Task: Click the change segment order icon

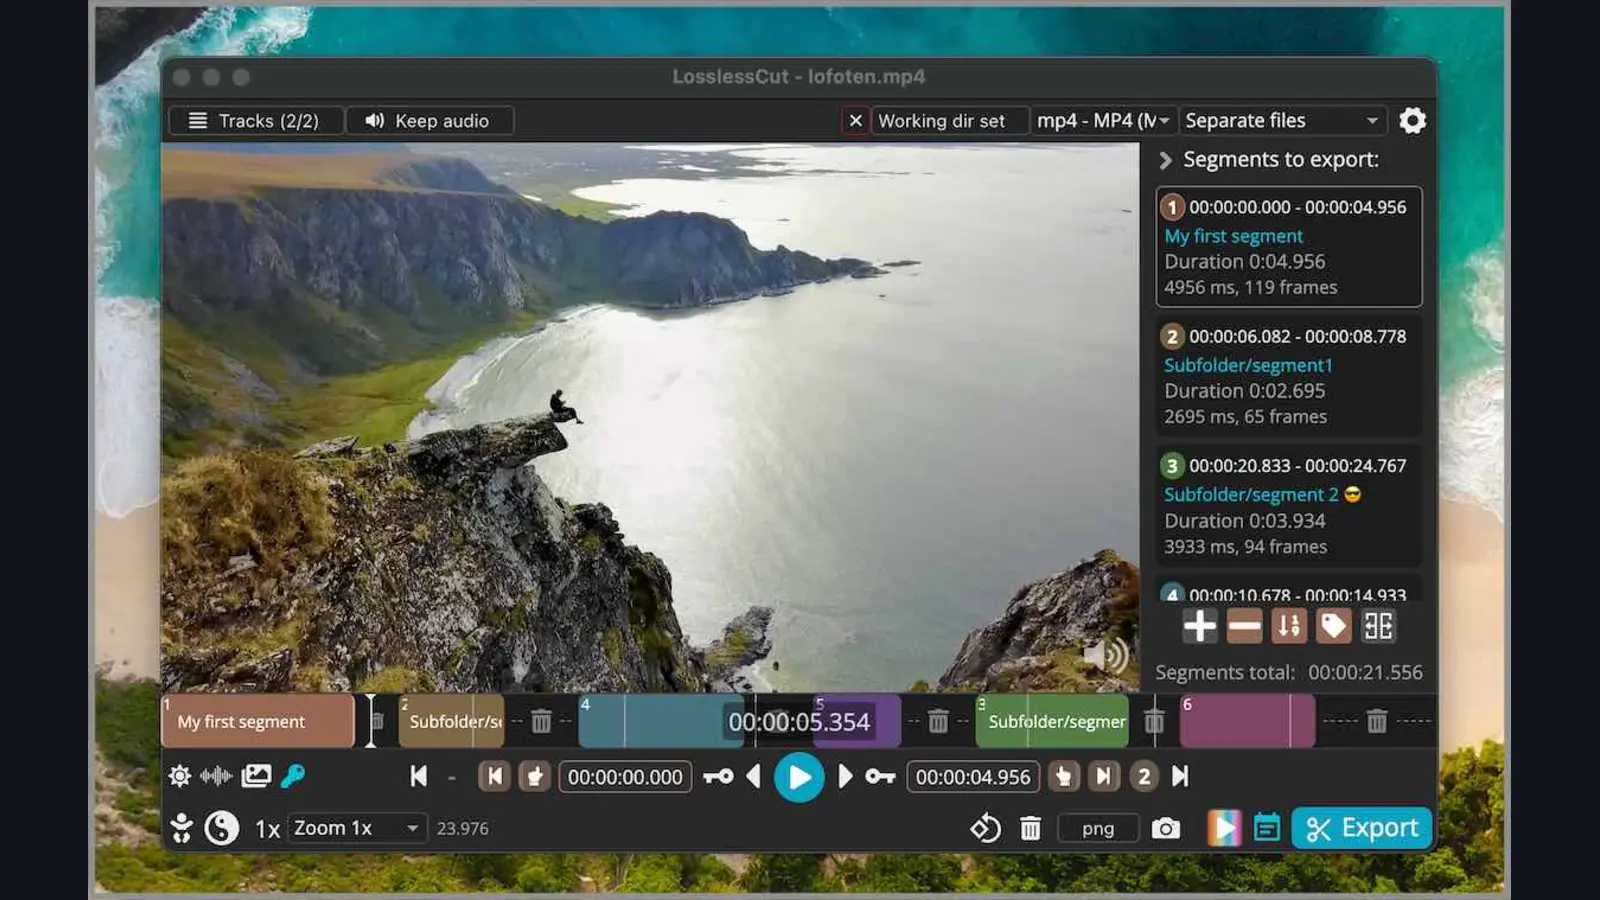Action: click(1289, 626)
